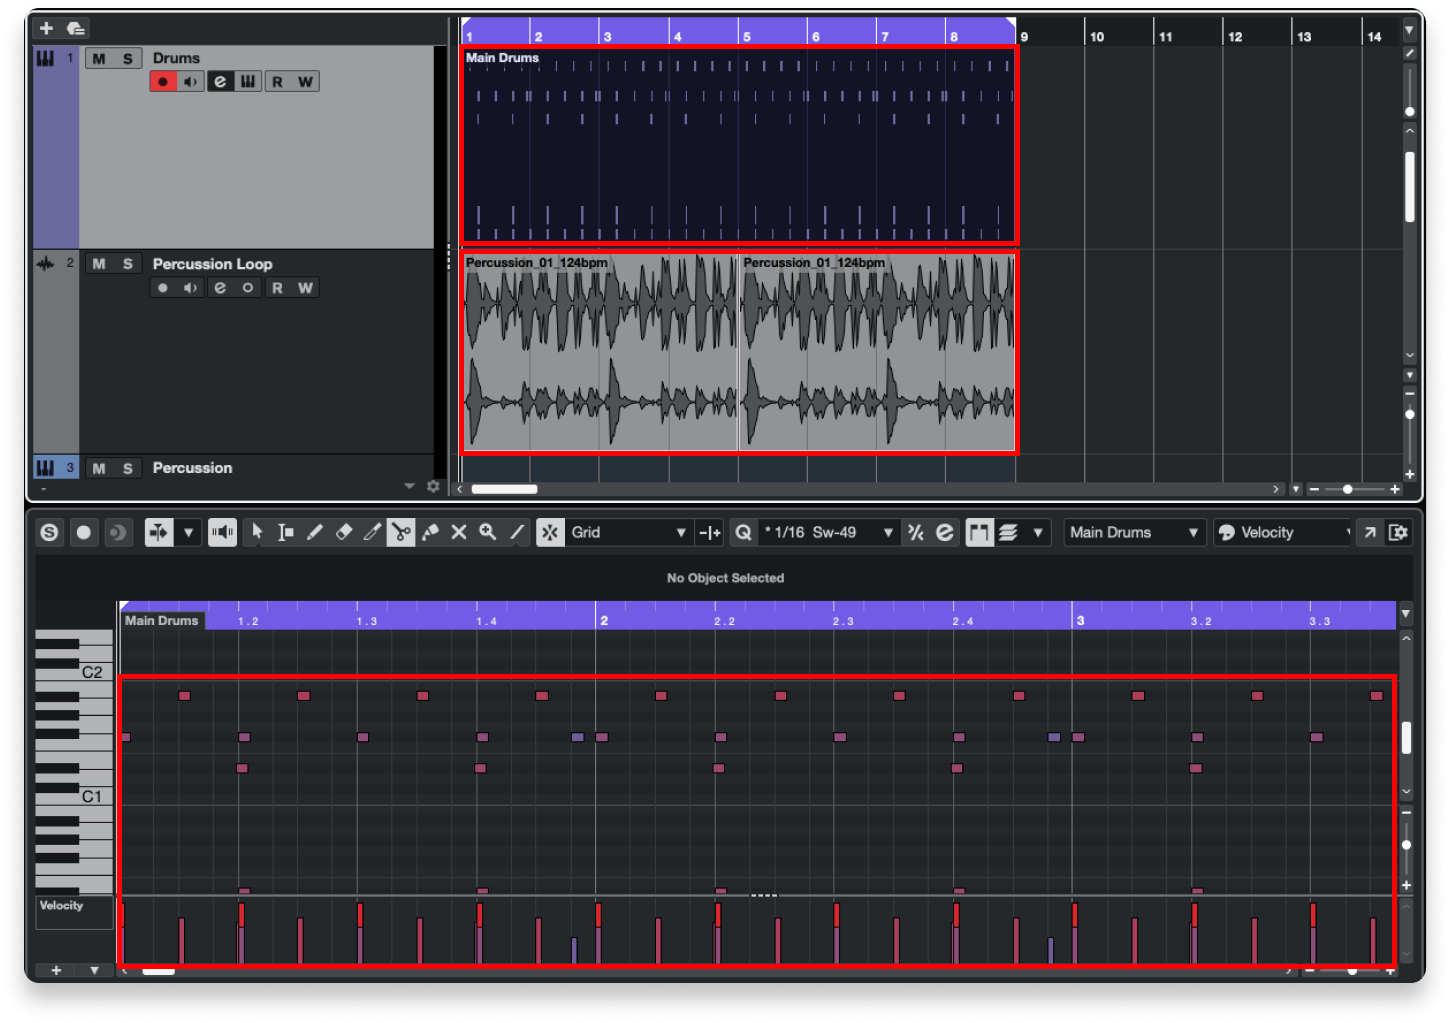1451x1023 pixels.
Task: Click project horizontal scrollbar thumb
Action: click(505, 489)
